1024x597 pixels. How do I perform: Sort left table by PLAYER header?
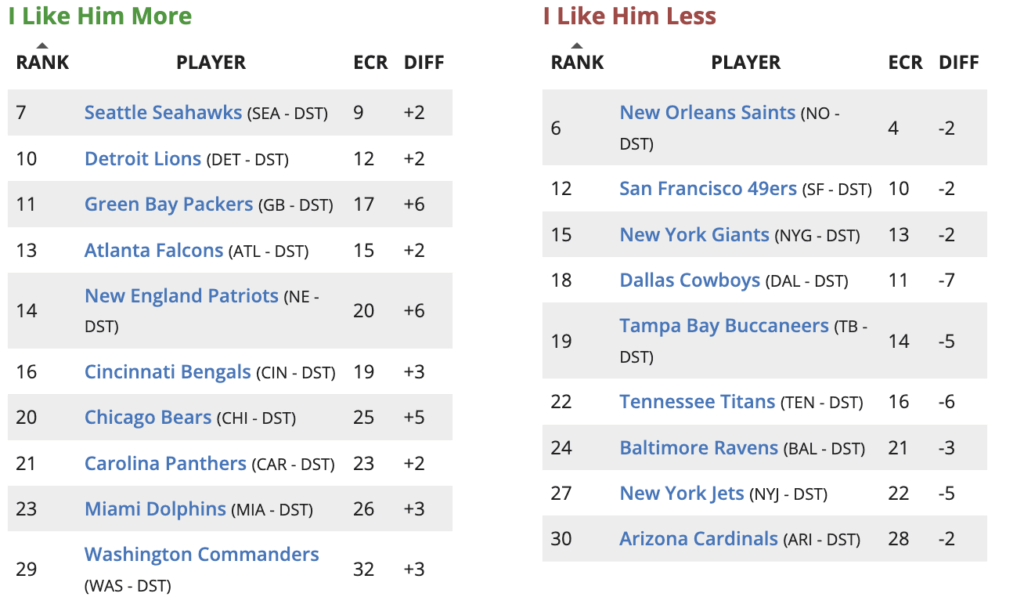(x=211, y=62)
